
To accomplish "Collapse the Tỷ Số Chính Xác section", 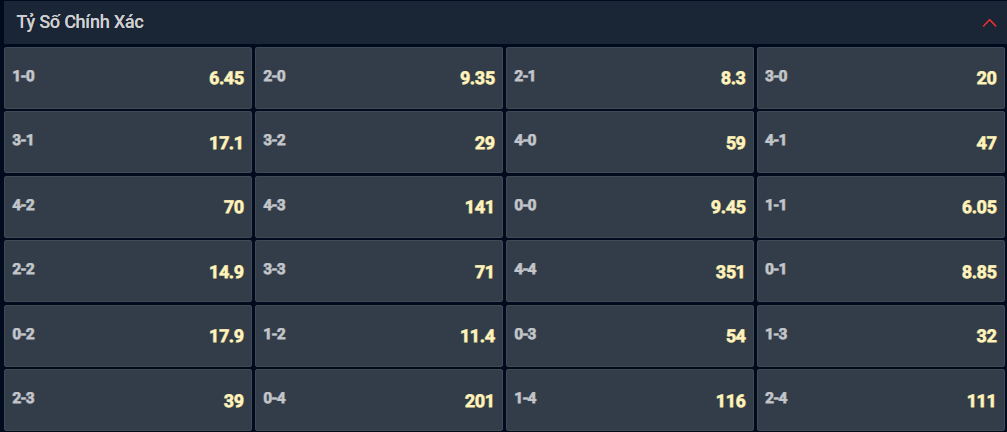I will [988, 23].
